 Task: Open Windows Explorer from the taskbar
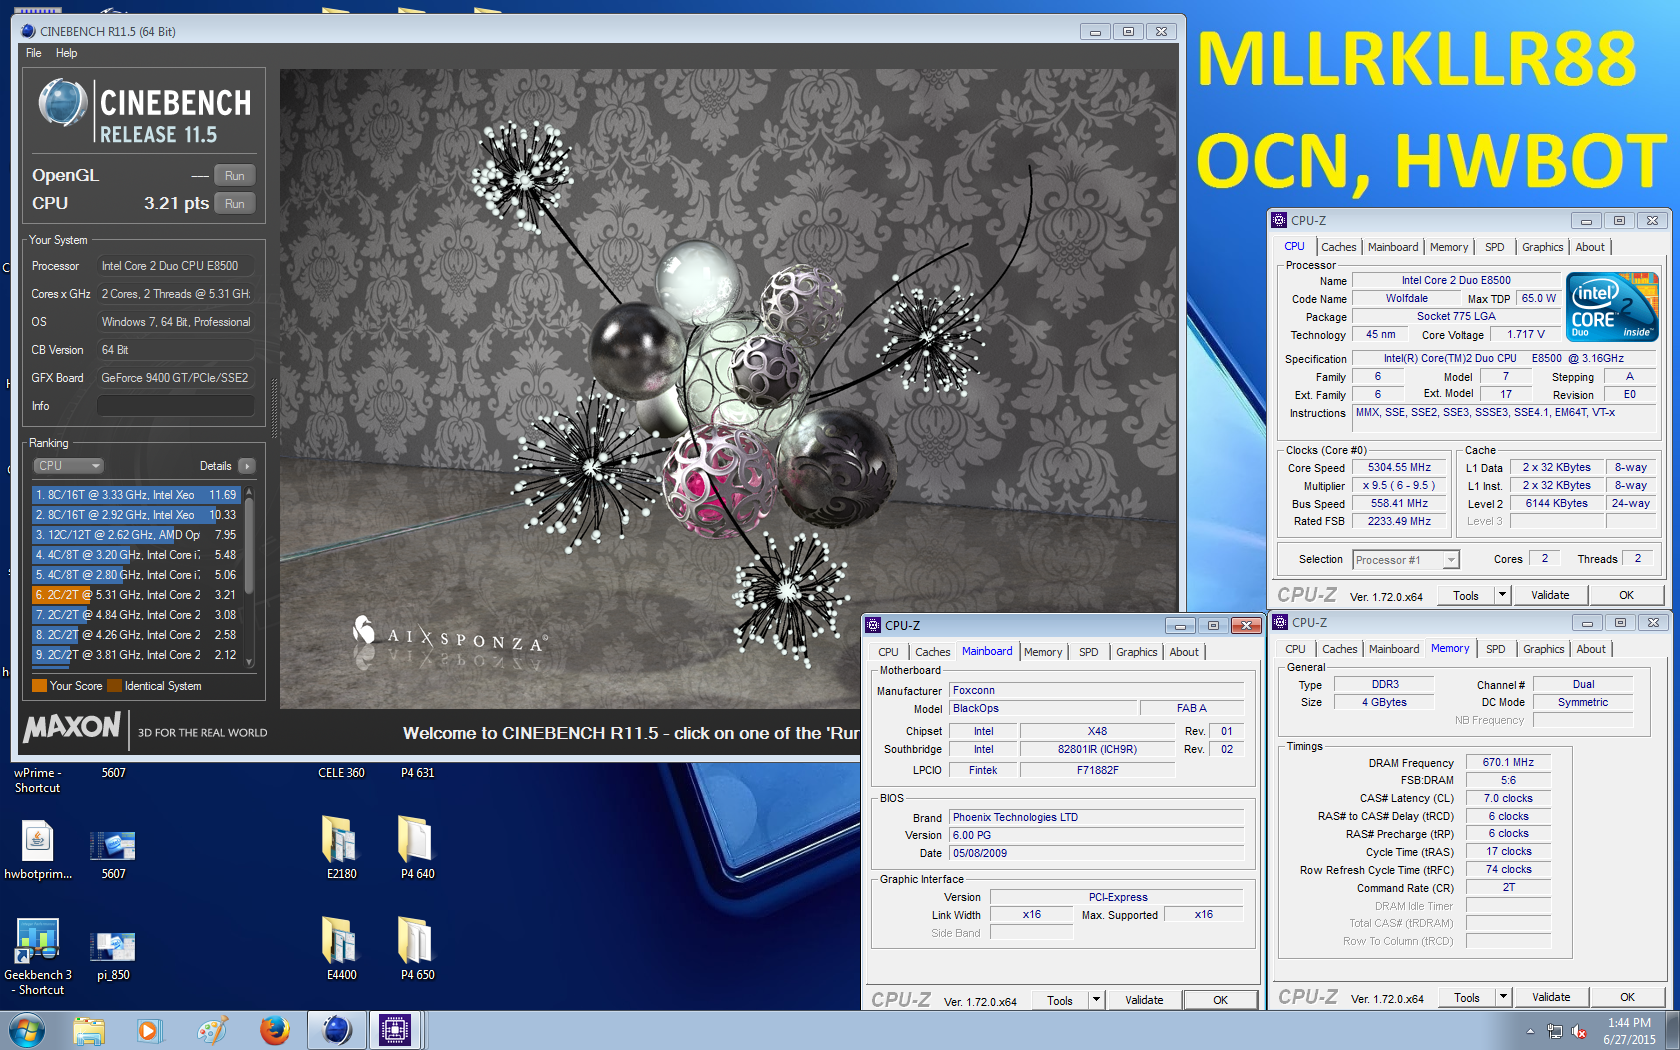89,1030
